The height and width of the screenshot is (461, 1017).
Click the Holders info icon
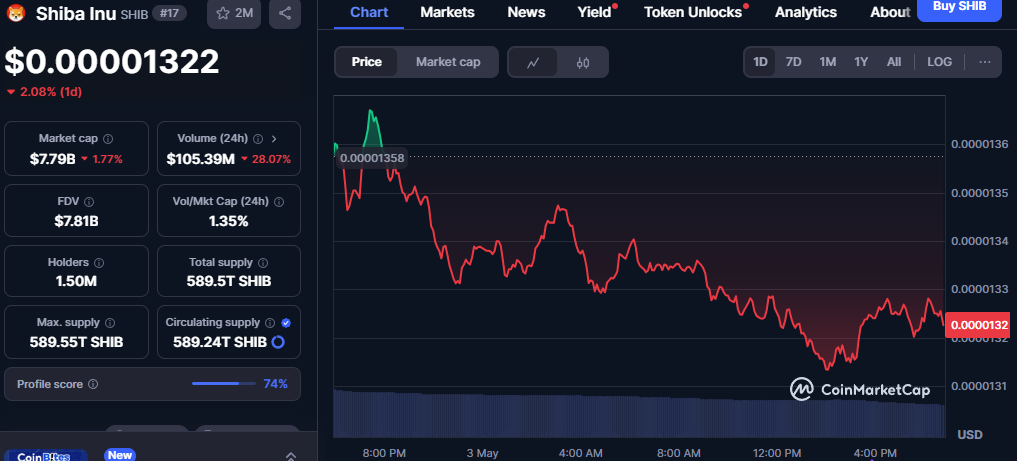[99, 263]
